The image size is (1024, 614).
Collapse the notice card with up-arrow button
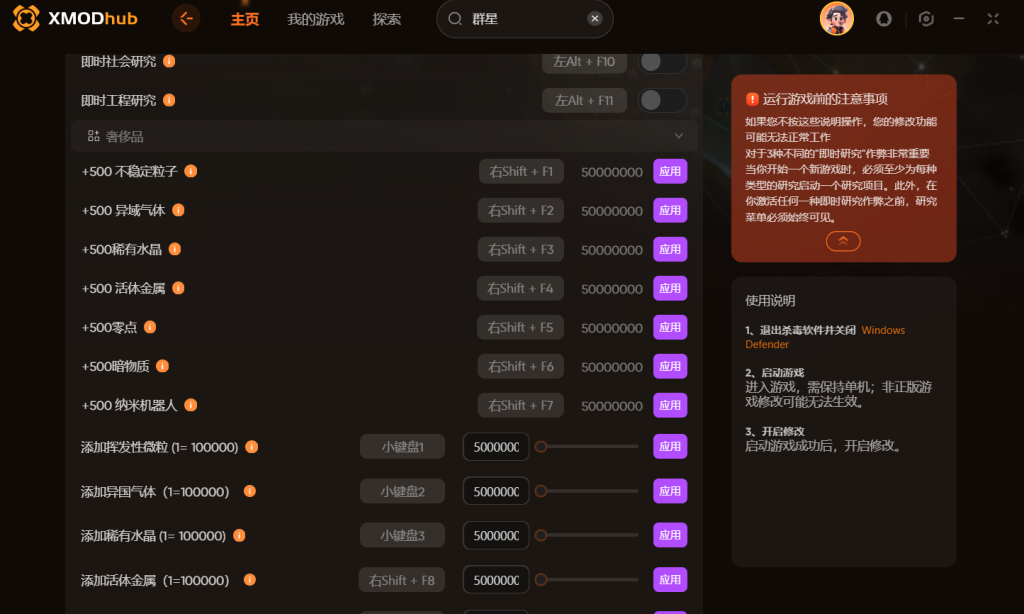pos(843,241)
